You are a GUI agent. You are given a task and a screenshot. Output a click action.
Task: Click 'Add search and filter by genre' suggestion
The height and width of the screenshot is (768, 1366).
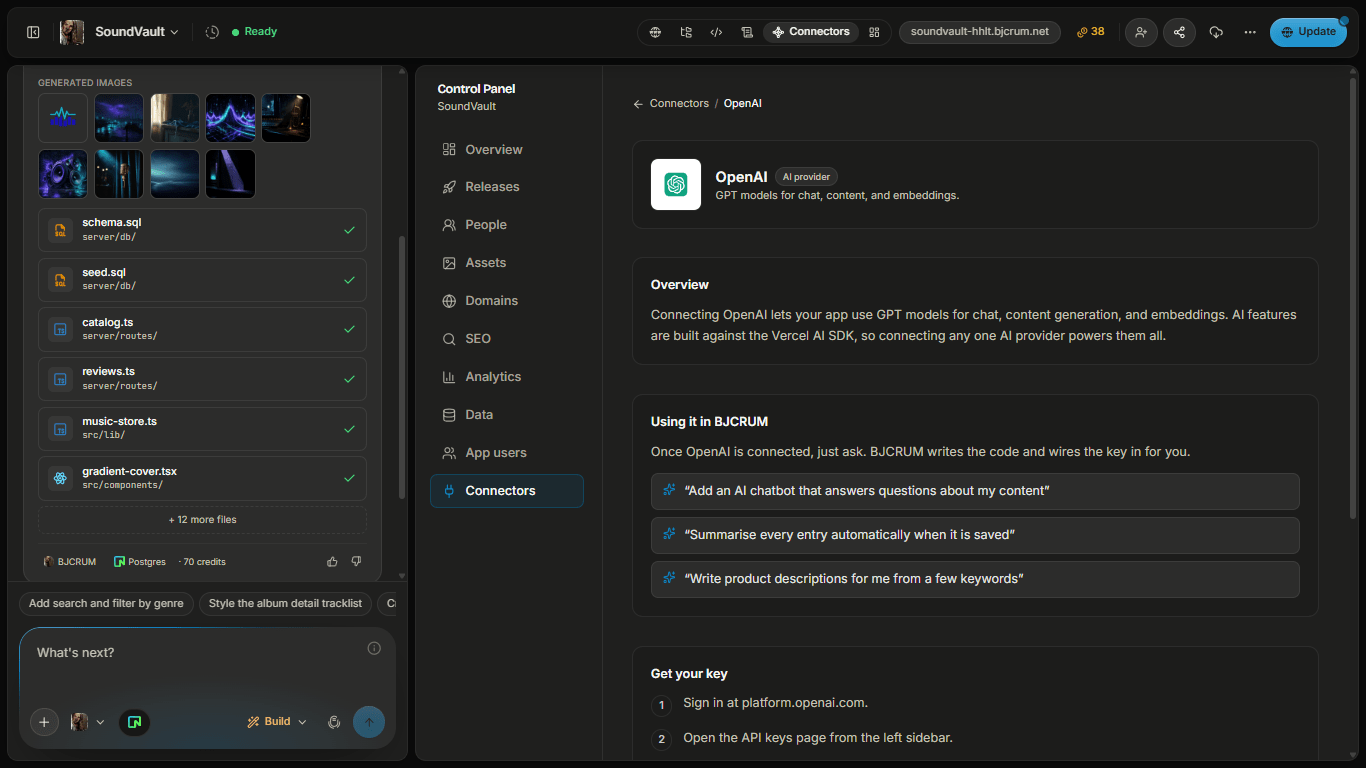click(x=106, y=604)
